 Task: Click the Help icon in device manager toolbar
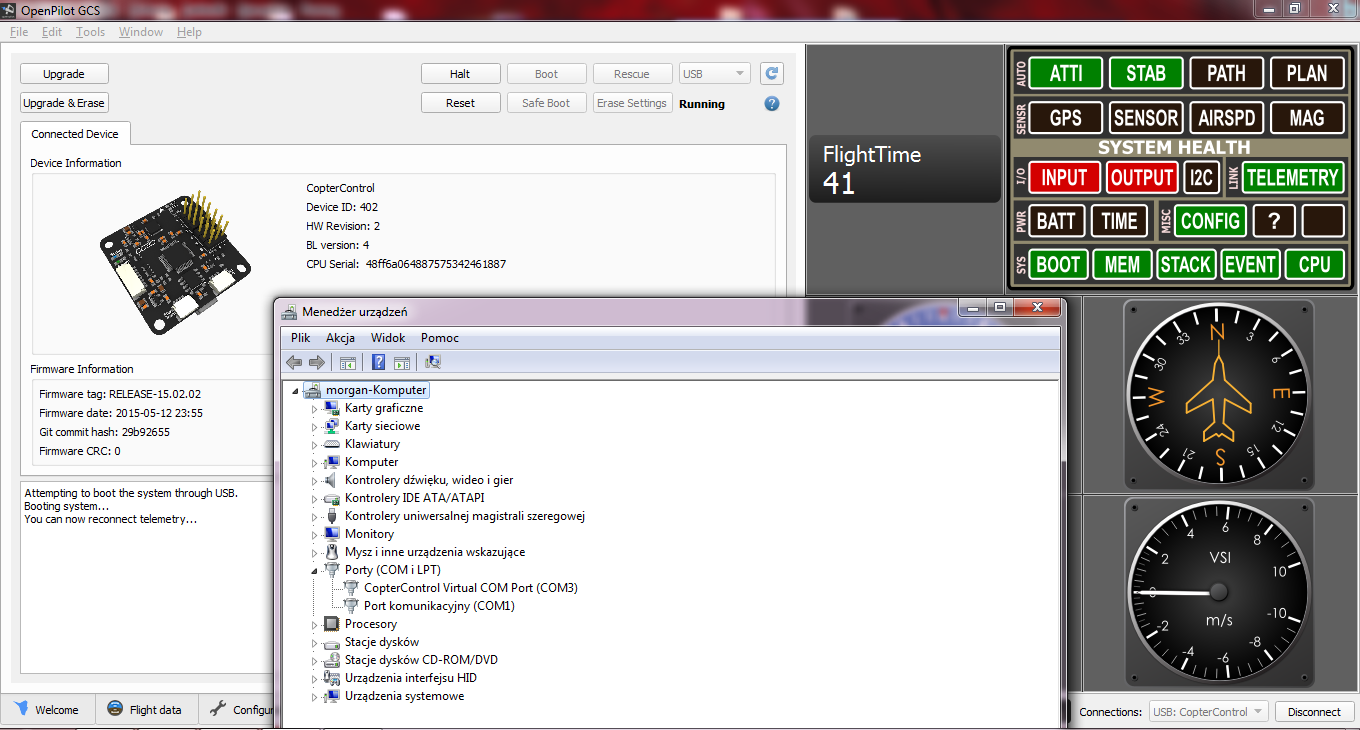point(378,362)
